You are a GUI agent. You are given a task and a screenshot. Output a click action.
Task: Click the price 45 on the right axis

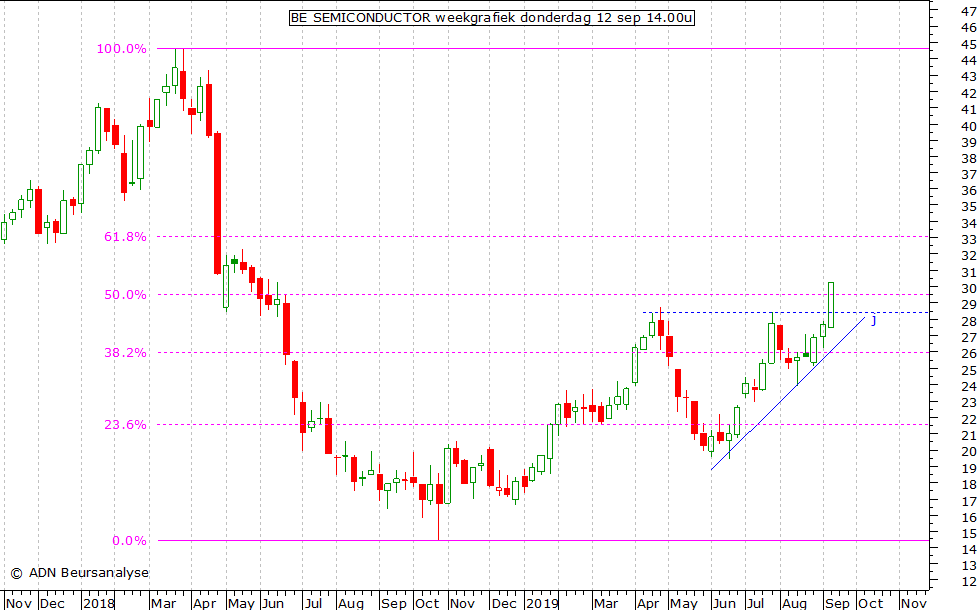click(969, 45)
